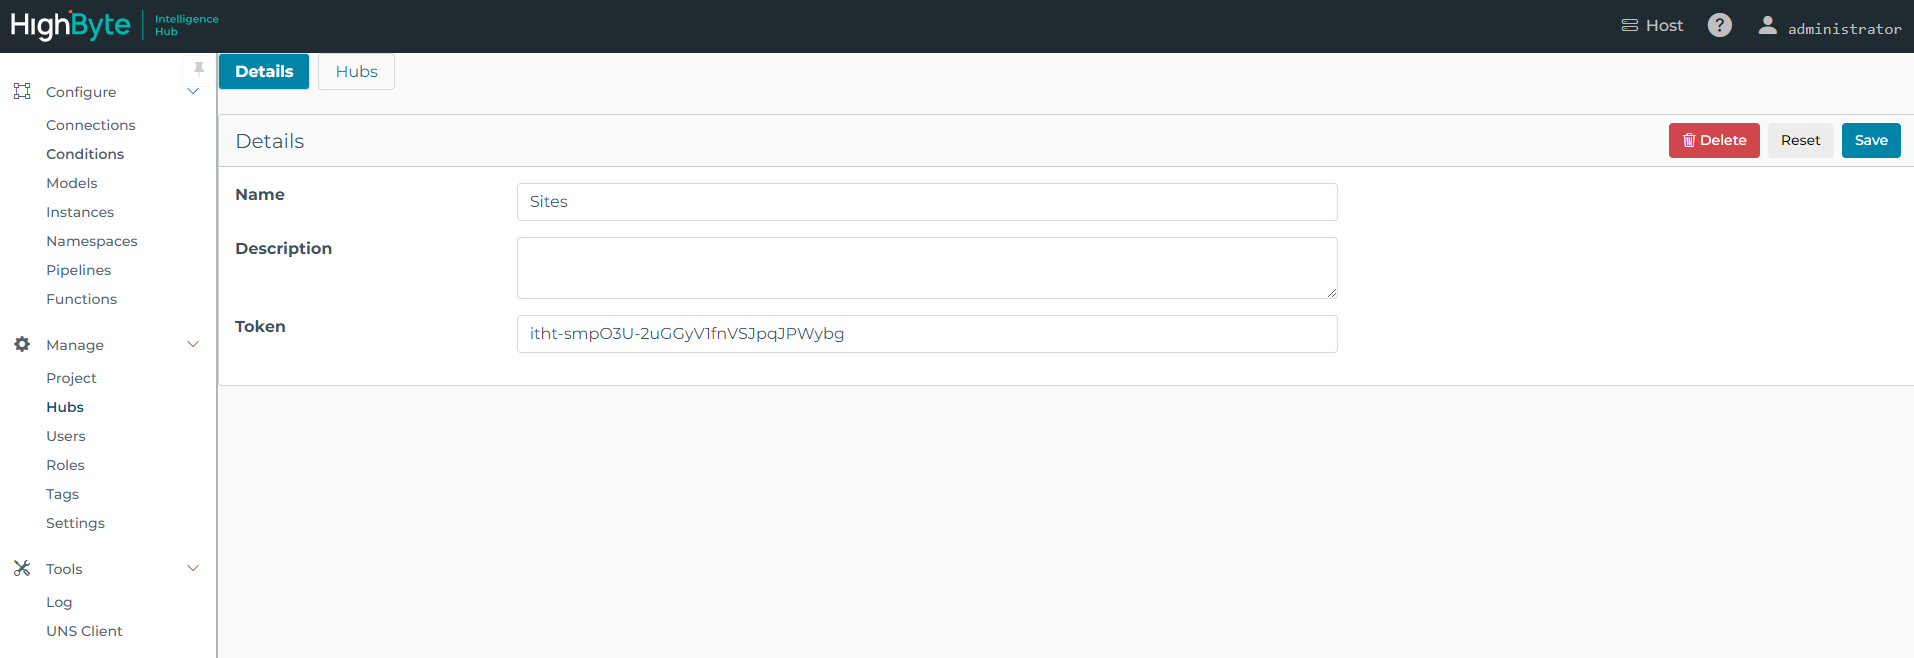Click the Token input field

point(926,334)
